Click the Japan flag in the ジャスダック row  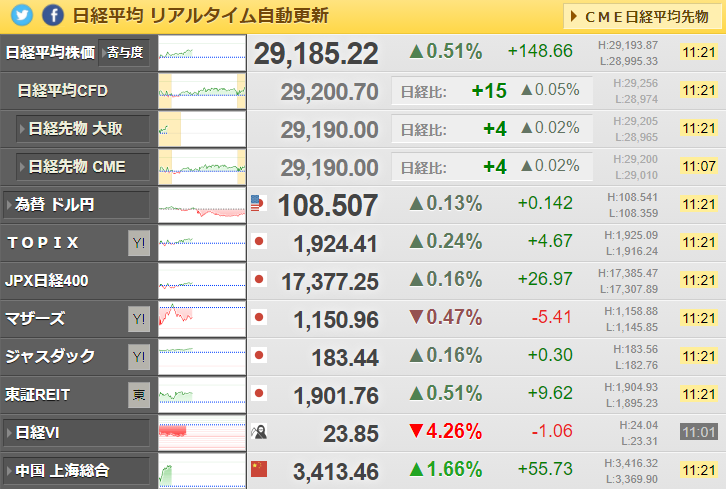(258, 355)
